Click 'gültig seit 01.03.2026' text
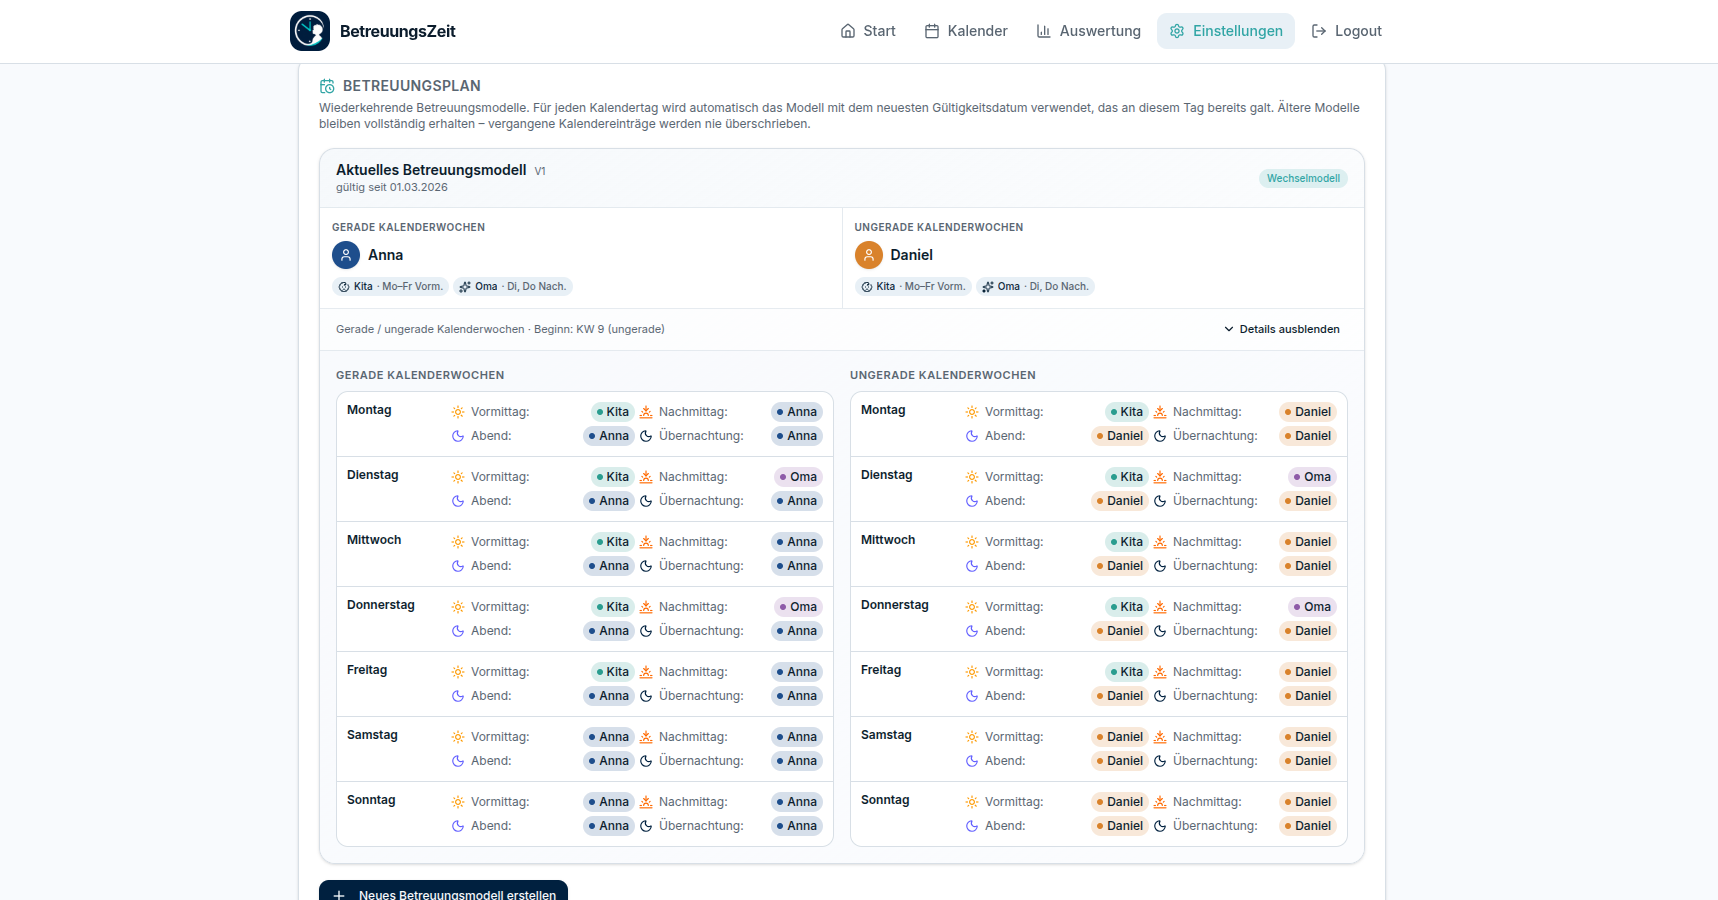This screenshot has width=1718, height=900. tap(392, 187)
